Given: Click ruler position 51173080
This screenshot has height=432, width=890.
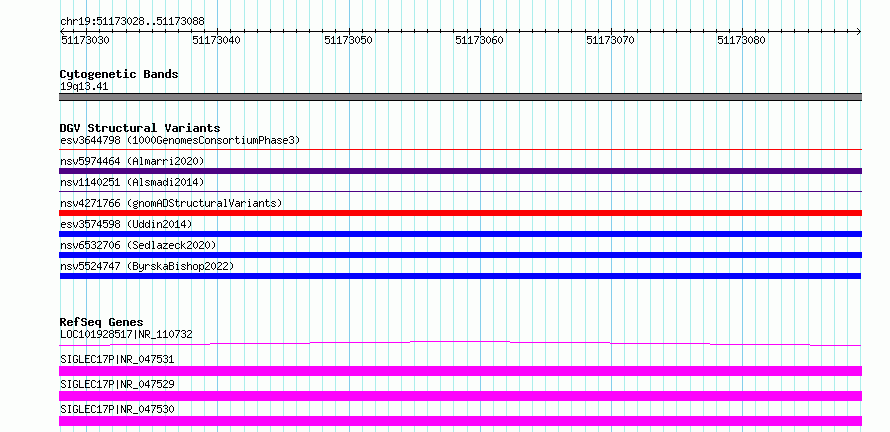Looking at the screenshot, I should pyautogui.click(x=741, y=40).
